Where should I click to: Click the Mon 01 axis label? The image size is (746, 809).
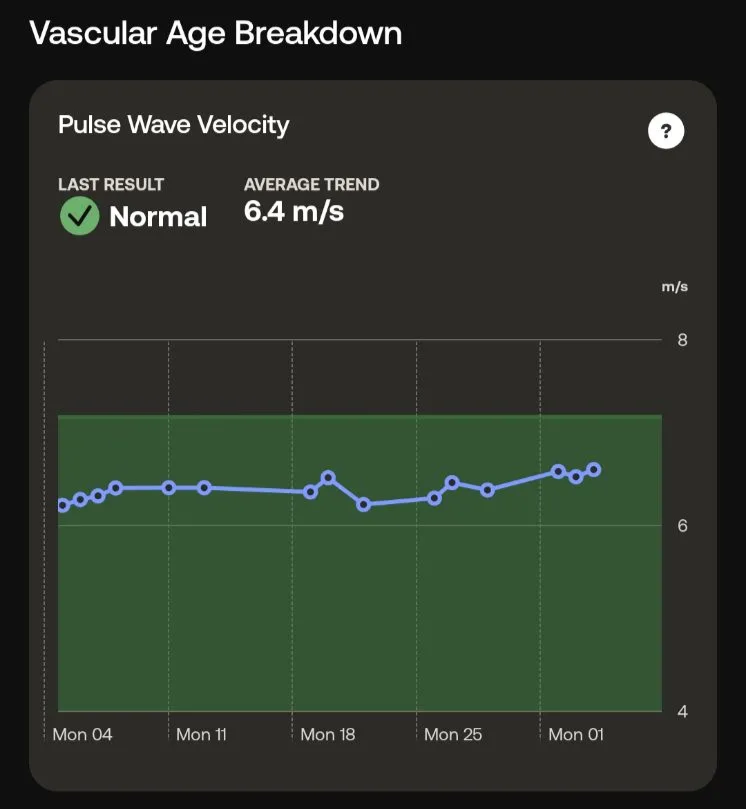[x=576, y=734]
